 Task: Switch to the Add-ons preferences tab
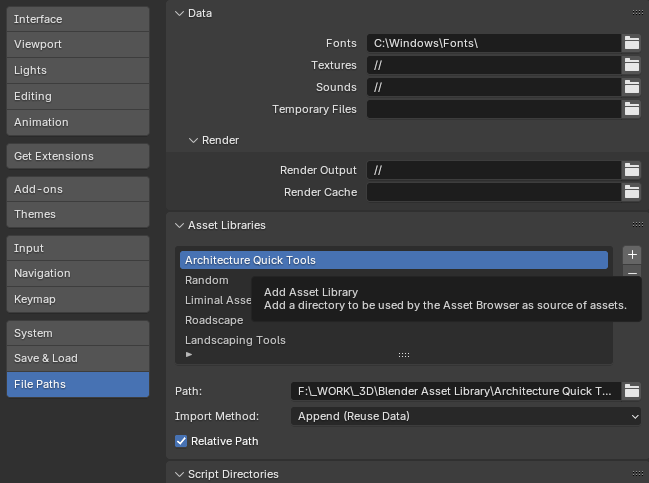[x=78, y=189]
